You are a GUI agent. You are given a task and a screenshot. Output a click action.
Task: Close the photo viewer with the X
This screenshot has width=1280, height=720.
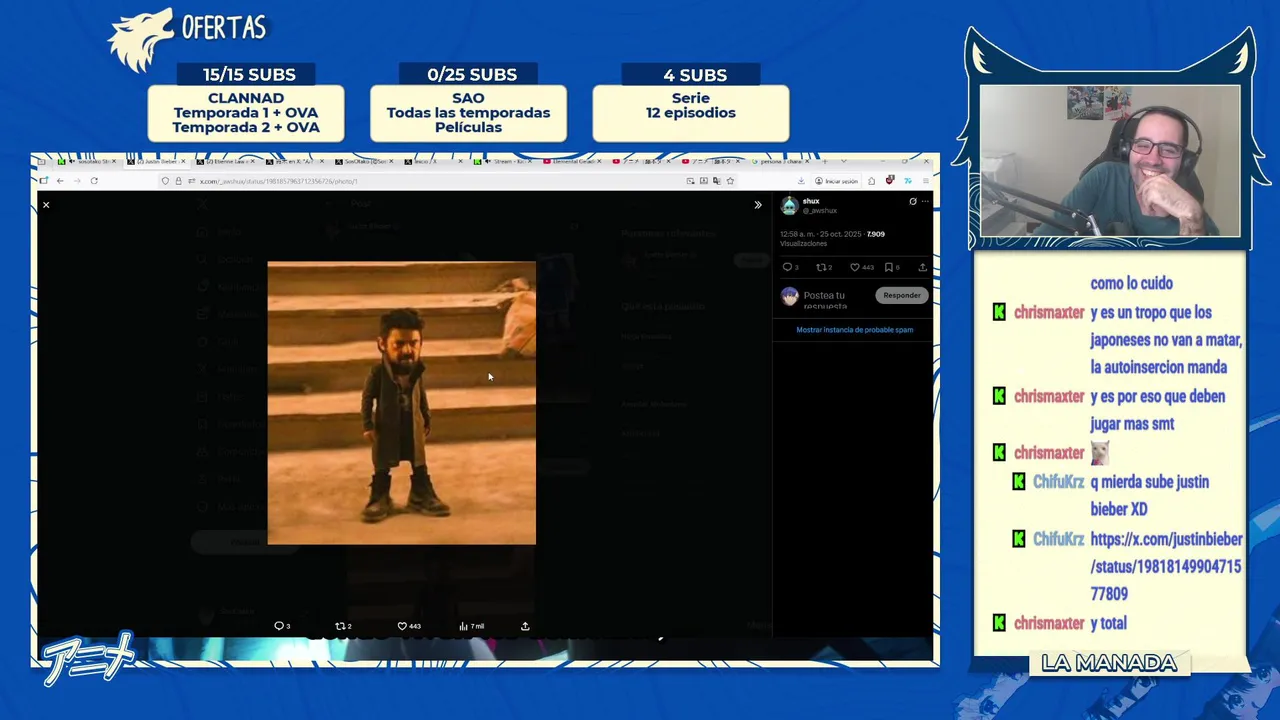tap(45, 205)
